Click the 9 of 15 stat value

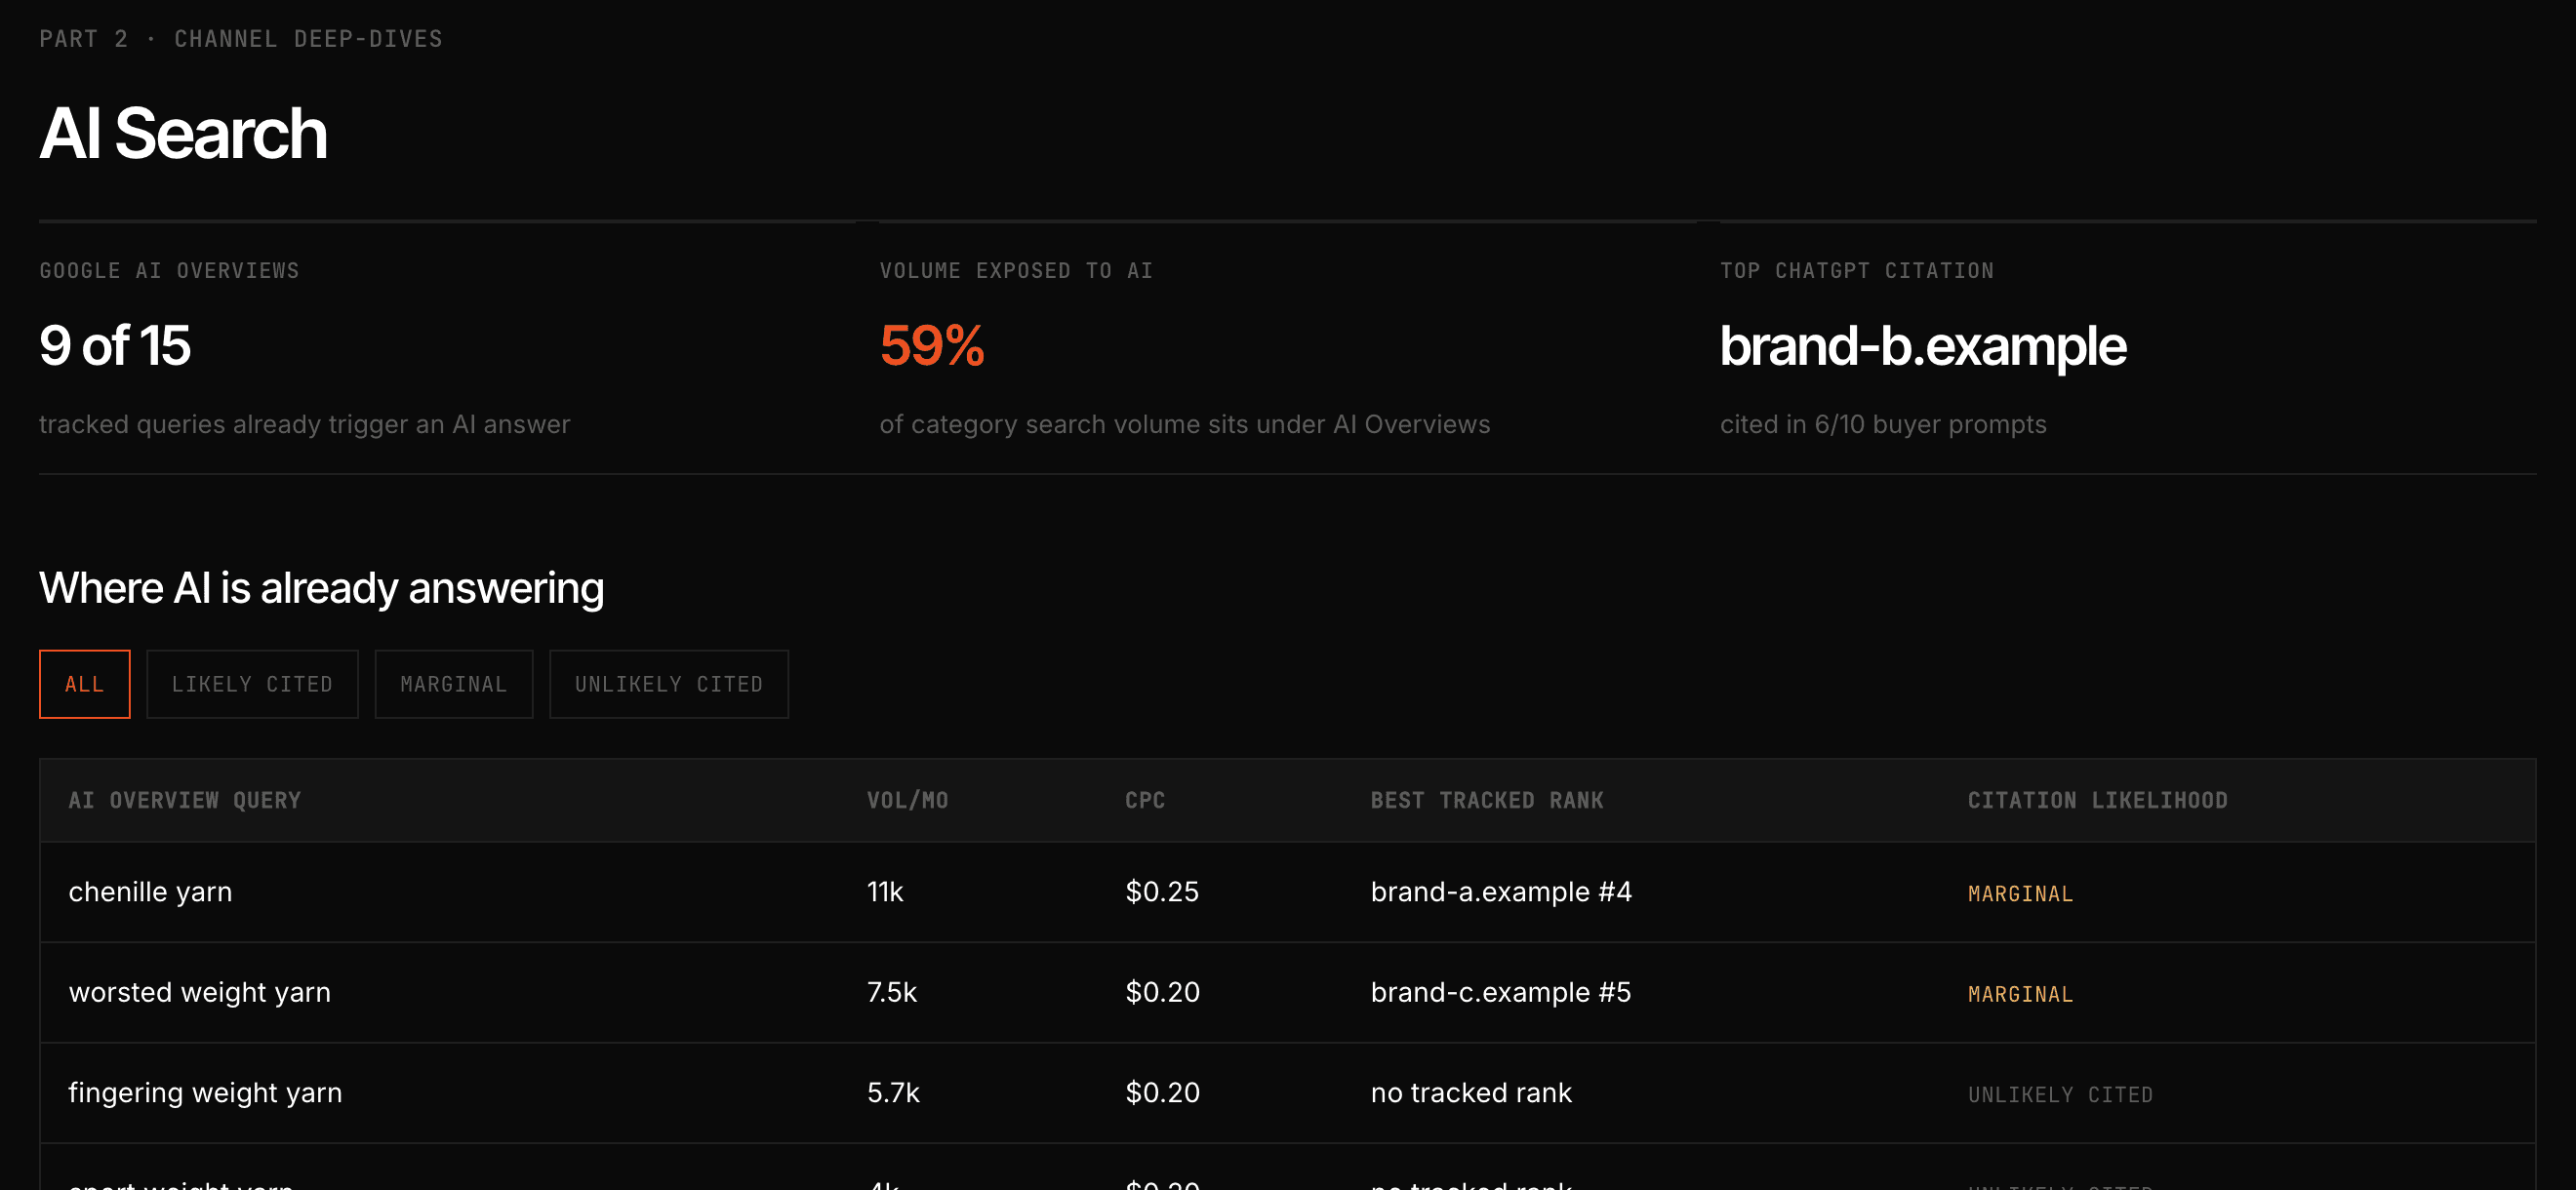pyautogui.click(x=115, y=346)
